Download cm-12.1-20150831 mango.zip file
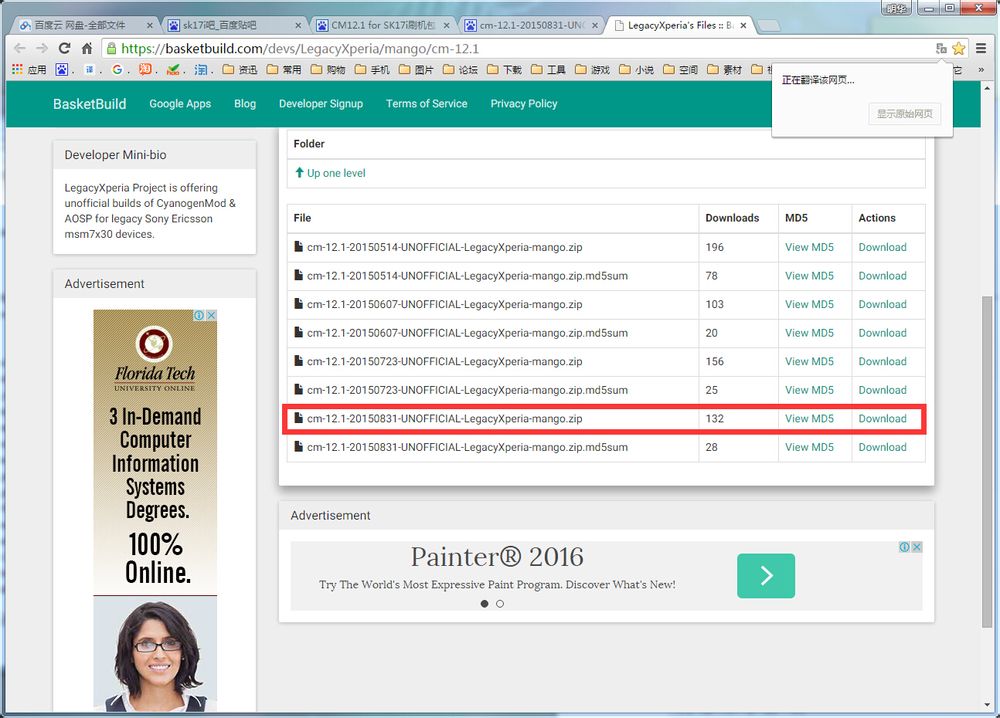 [x=882, y=418]
